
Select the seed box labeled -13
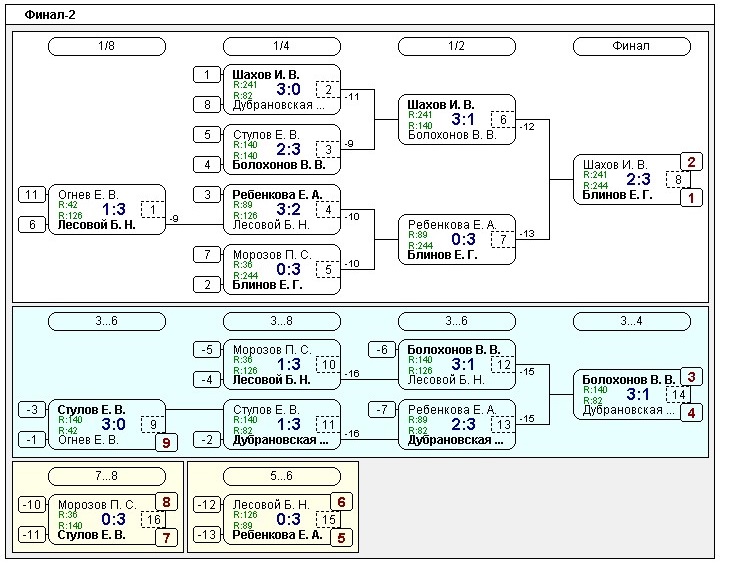click(x=206, y=535)
